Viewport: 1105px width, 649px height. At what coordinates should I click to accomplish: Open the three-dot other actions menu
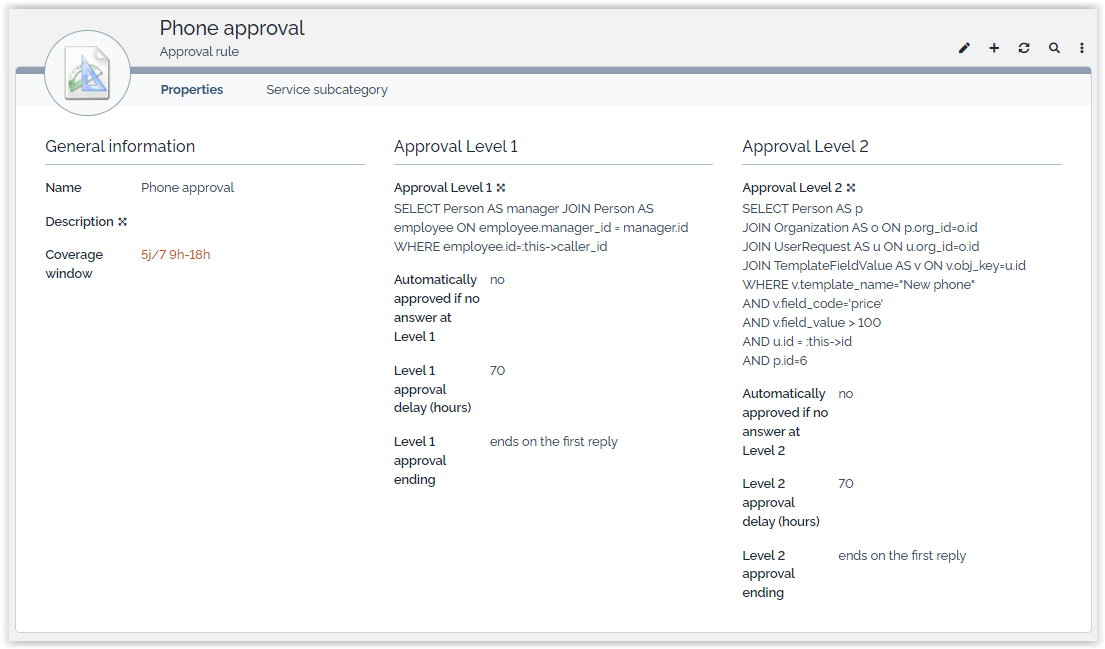tap(1082, 48)
